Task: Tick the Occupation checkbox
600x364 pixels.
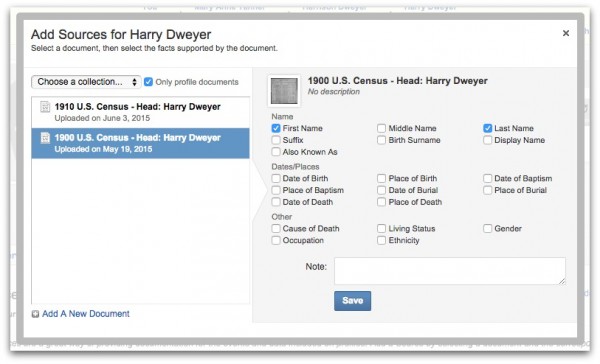Action: [276, 240]
